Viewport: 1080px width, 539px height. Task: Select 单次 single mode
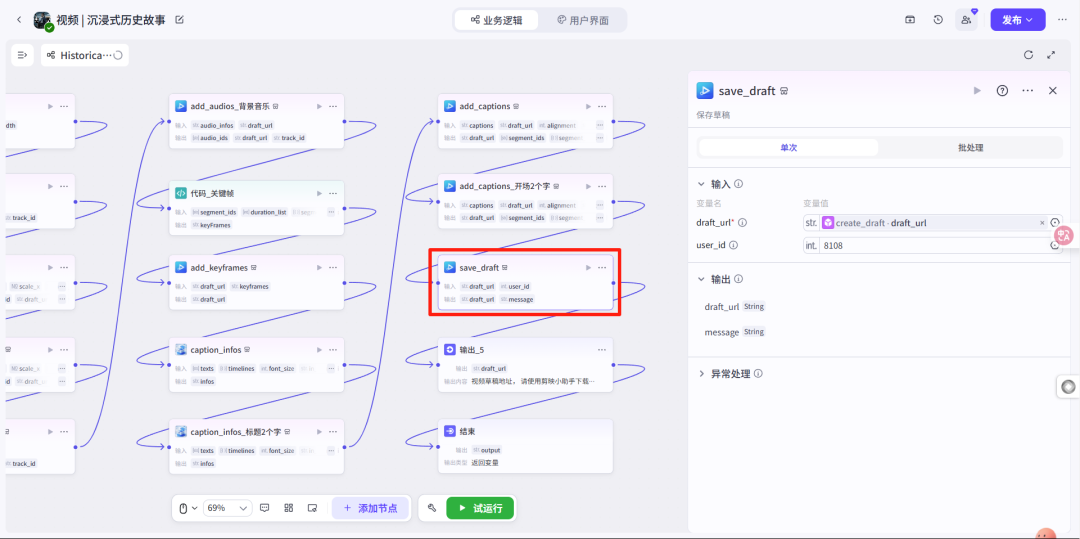coord(789,147)
